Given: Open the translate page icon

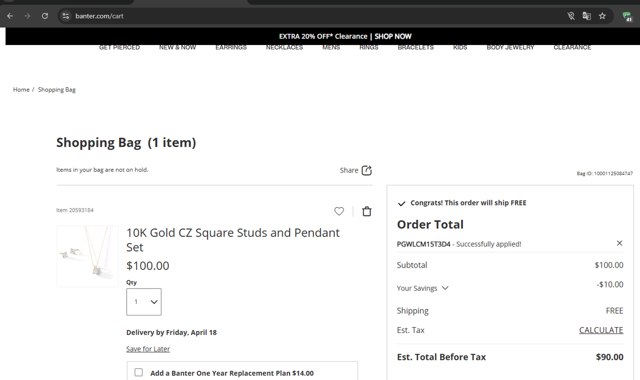Looking at the screenshot, I should 587,16.
